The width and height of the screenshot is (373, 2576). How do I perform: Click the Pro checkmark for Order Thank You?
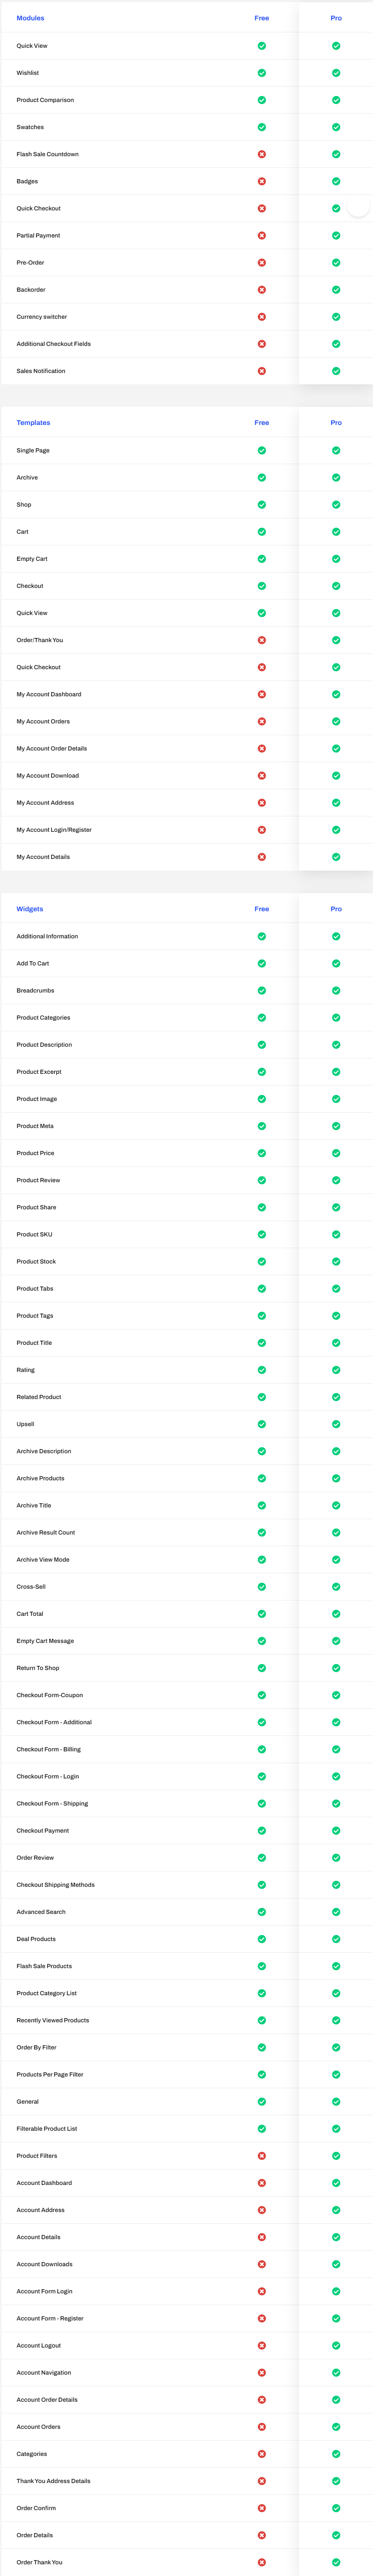(336, 2562)
